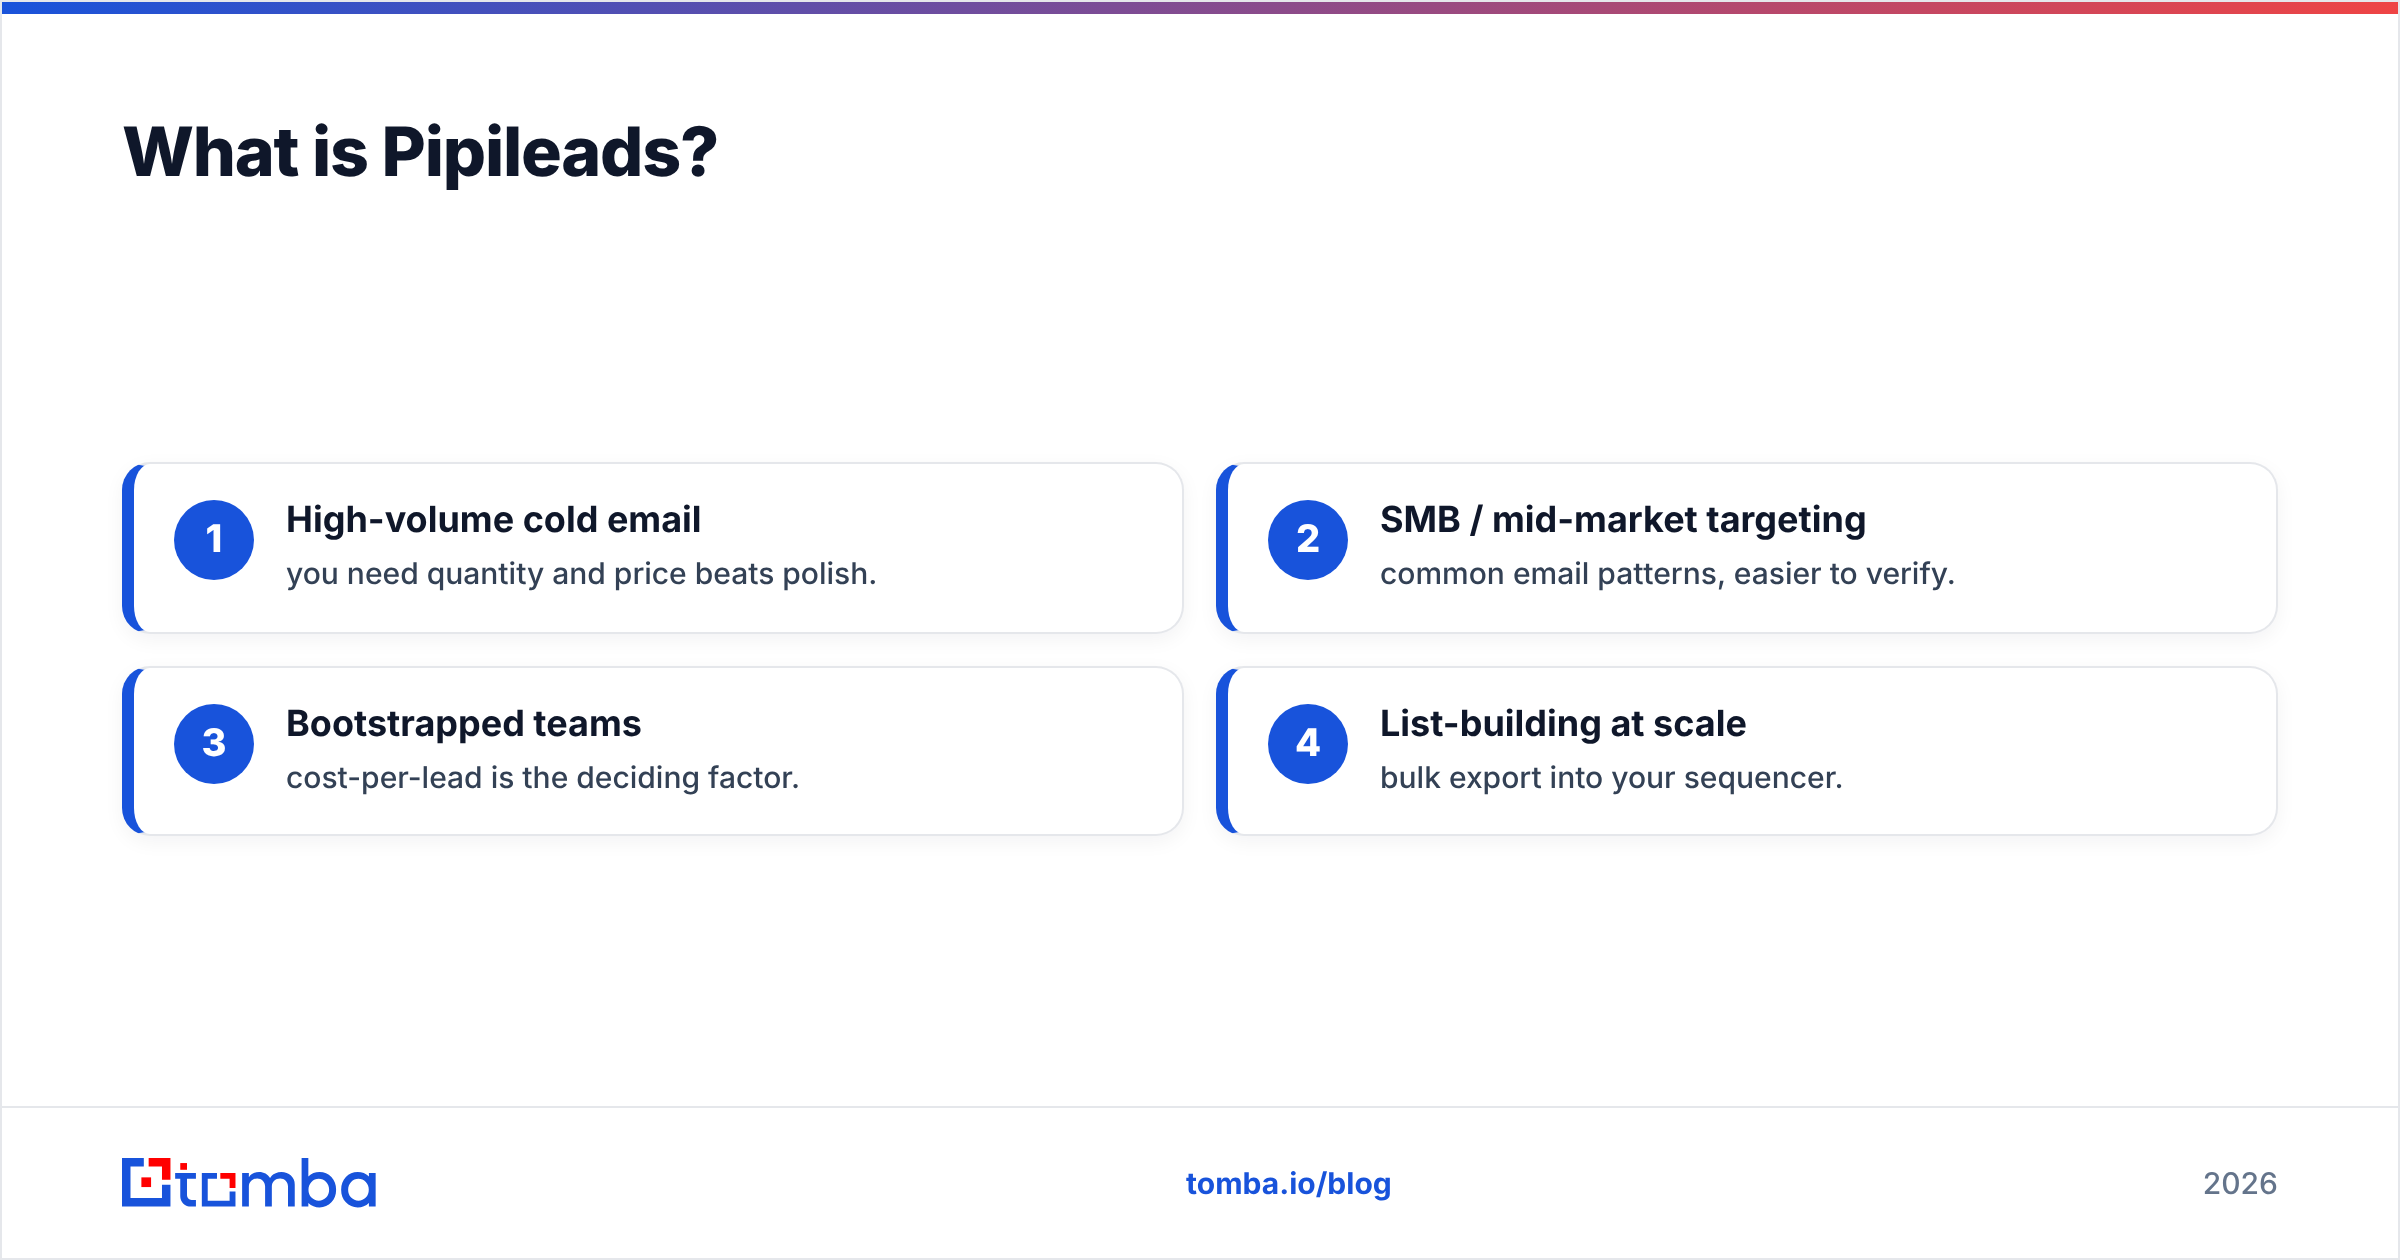Select the 'High-volume cold email' title
The image size is (2400, 1260).
[493, 520]
